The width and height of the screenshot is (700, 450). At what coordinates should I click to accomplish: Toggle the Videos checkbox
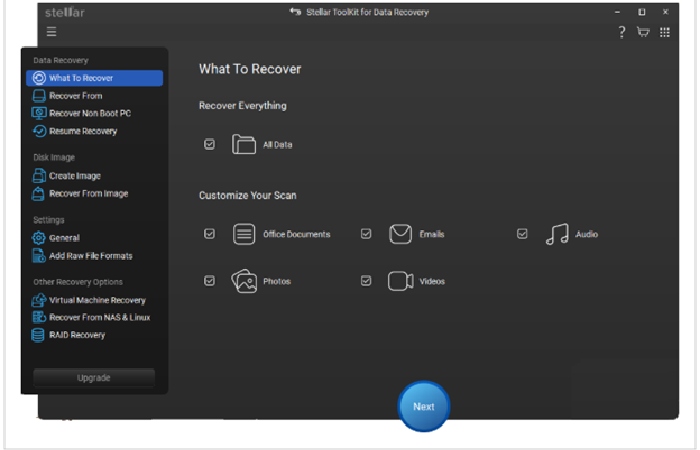(366, 281)
